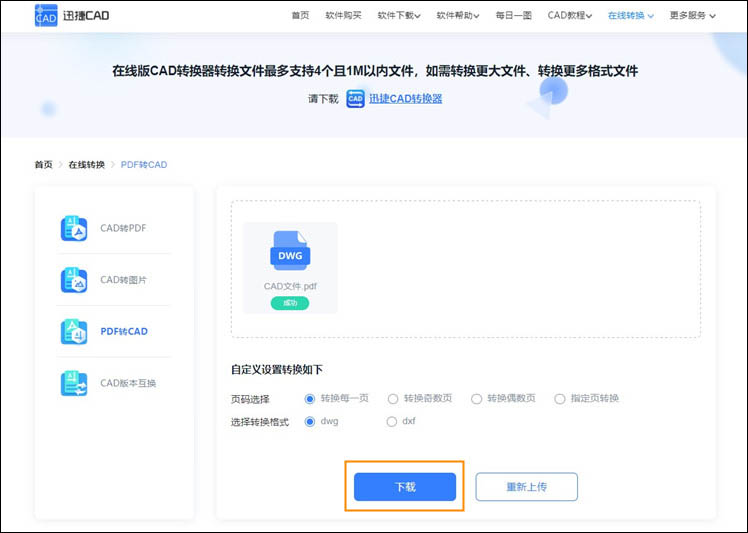Click the 选择转换格式 label
Image resolution: width=748 pixels, height=533 pixels.
260,422
